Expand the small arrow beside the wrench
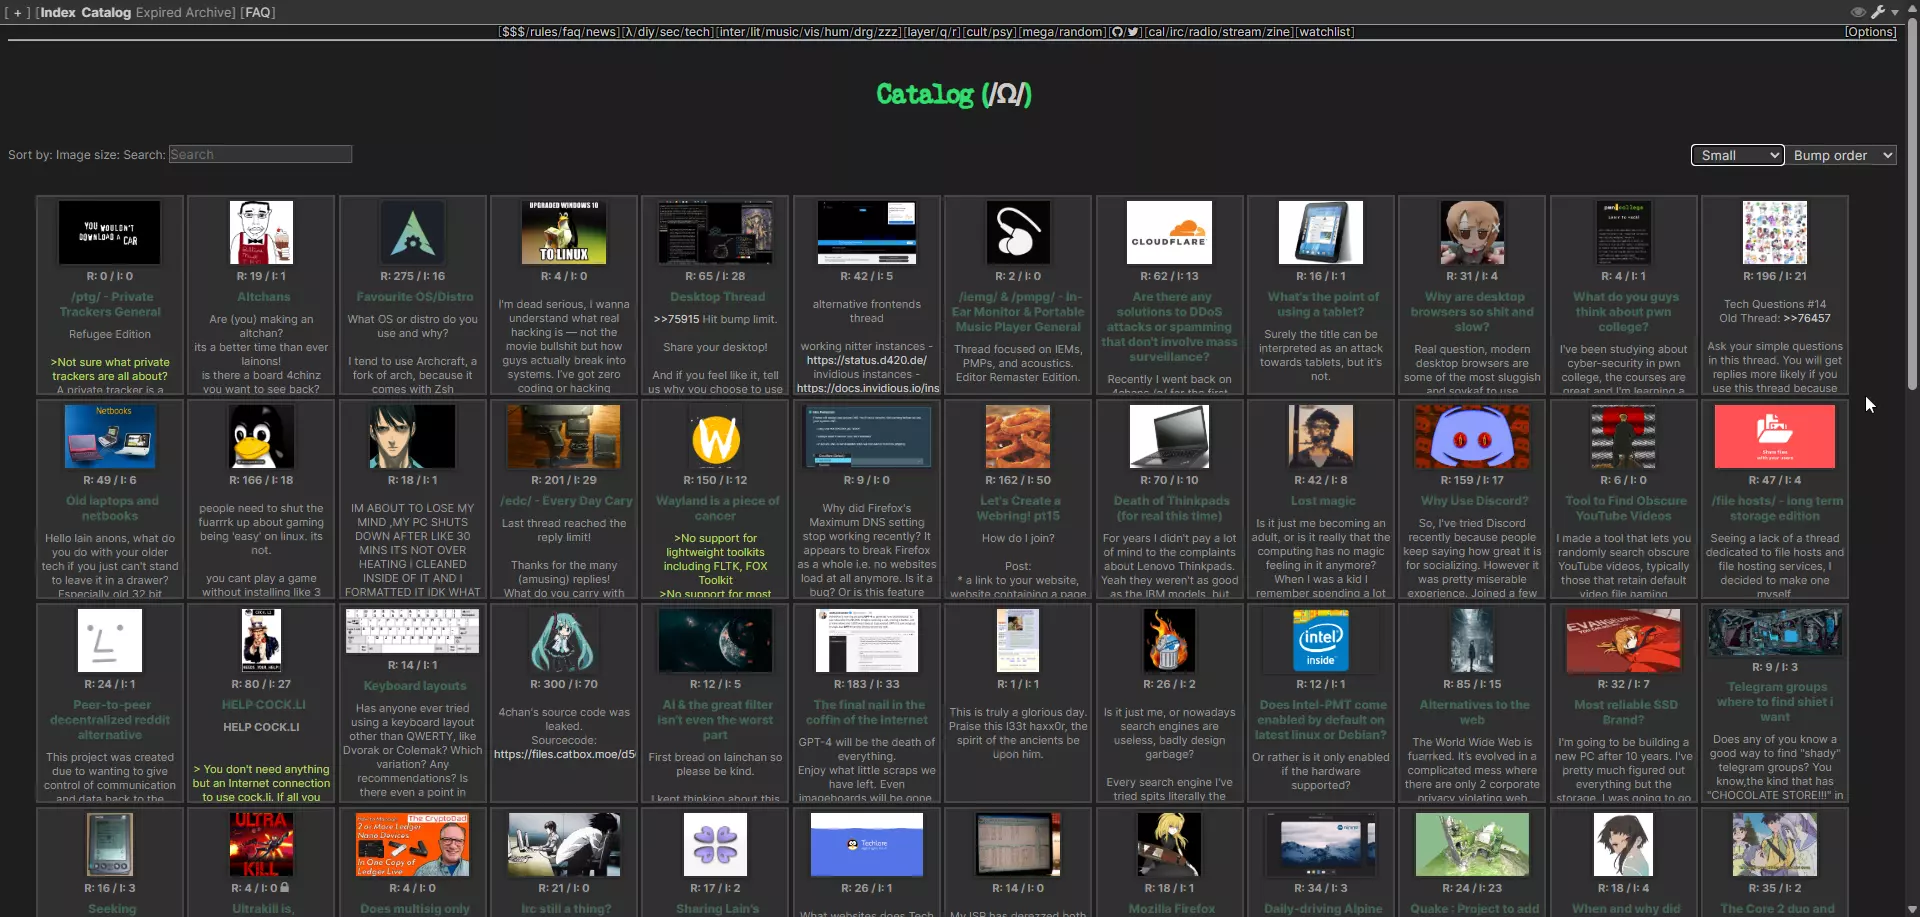This screenshot has width=1920, height=917. [x=1895, y=13]
